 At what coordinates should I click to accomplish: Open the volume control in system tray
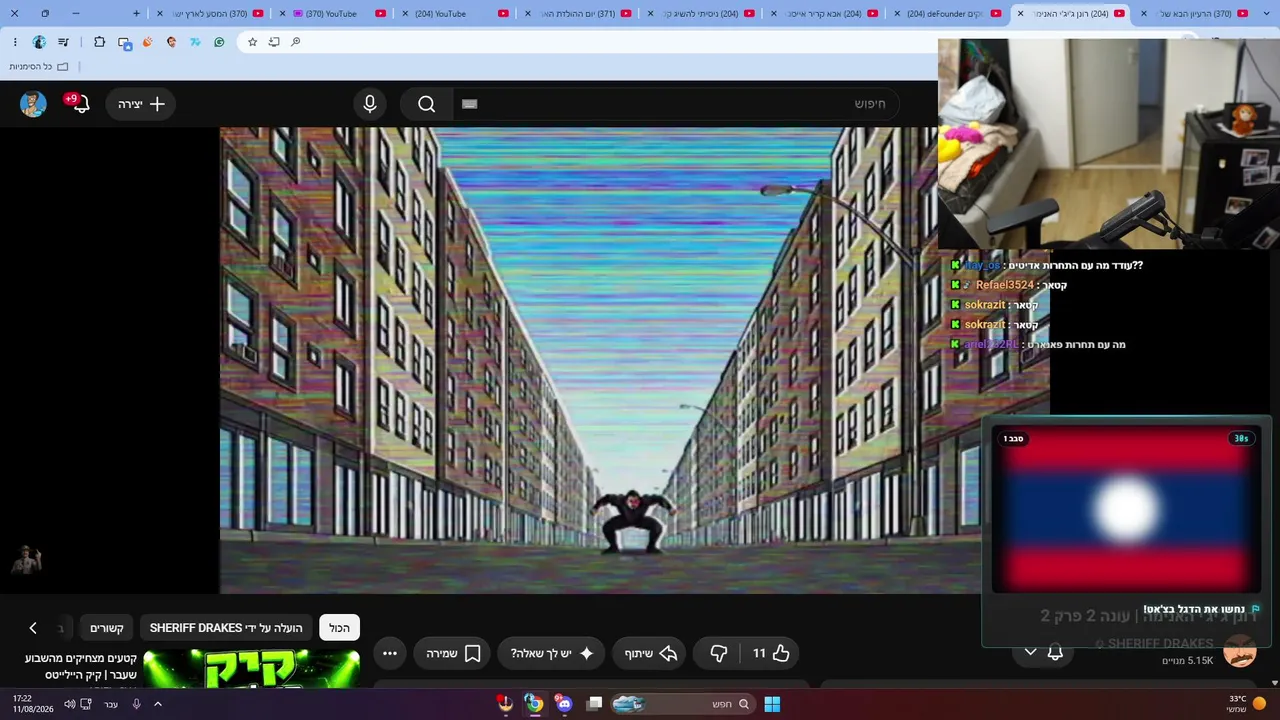coord(69,704)
